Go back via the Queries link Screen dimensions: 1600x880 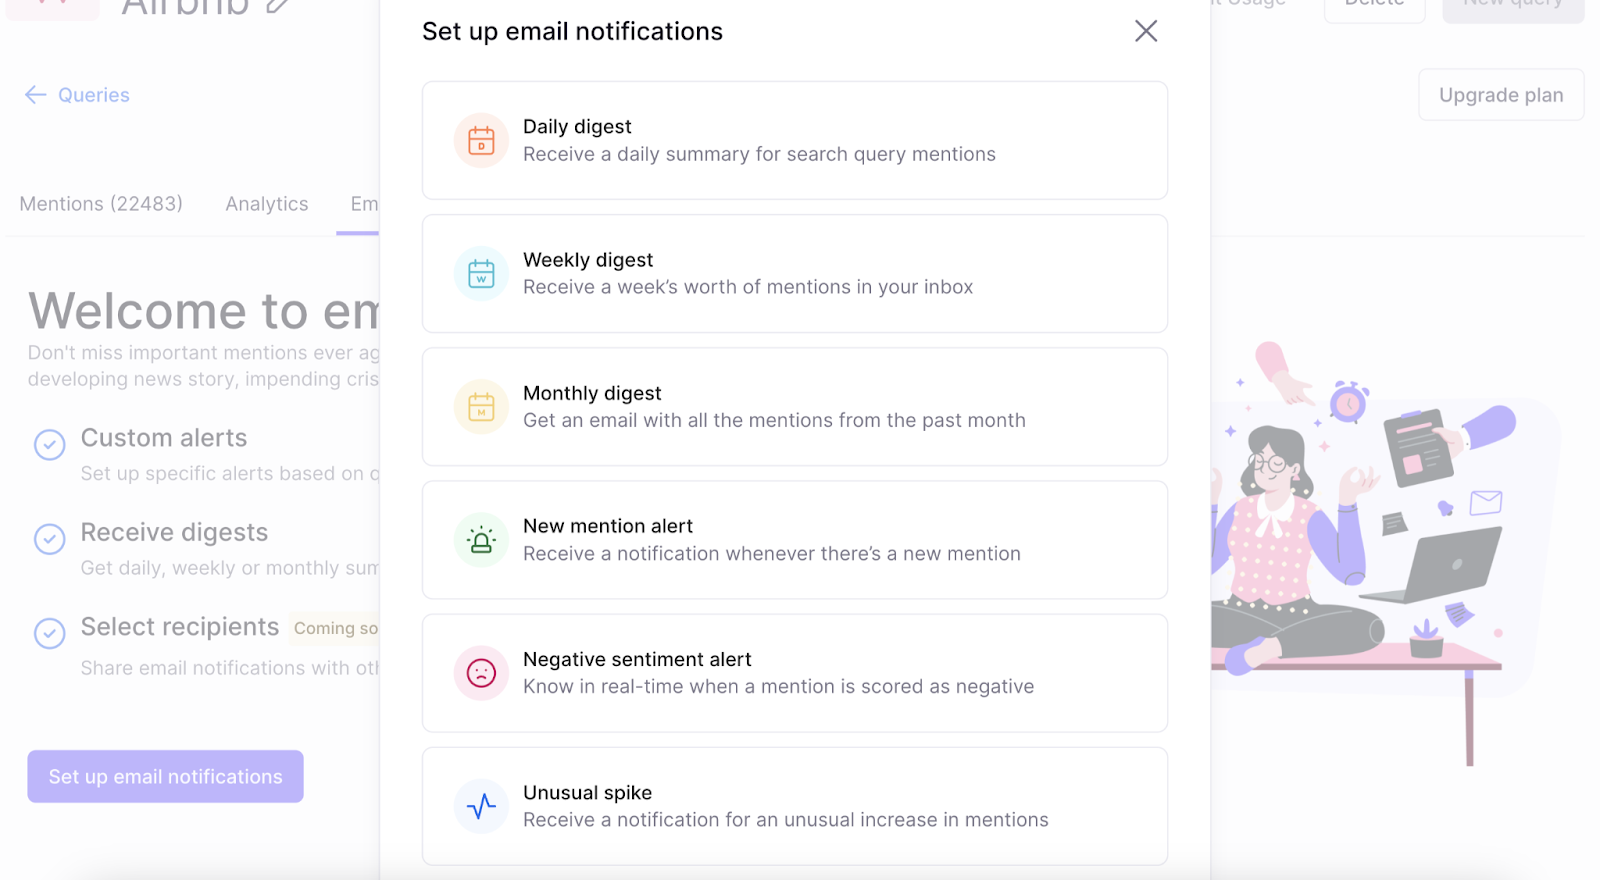click(93, 95)
